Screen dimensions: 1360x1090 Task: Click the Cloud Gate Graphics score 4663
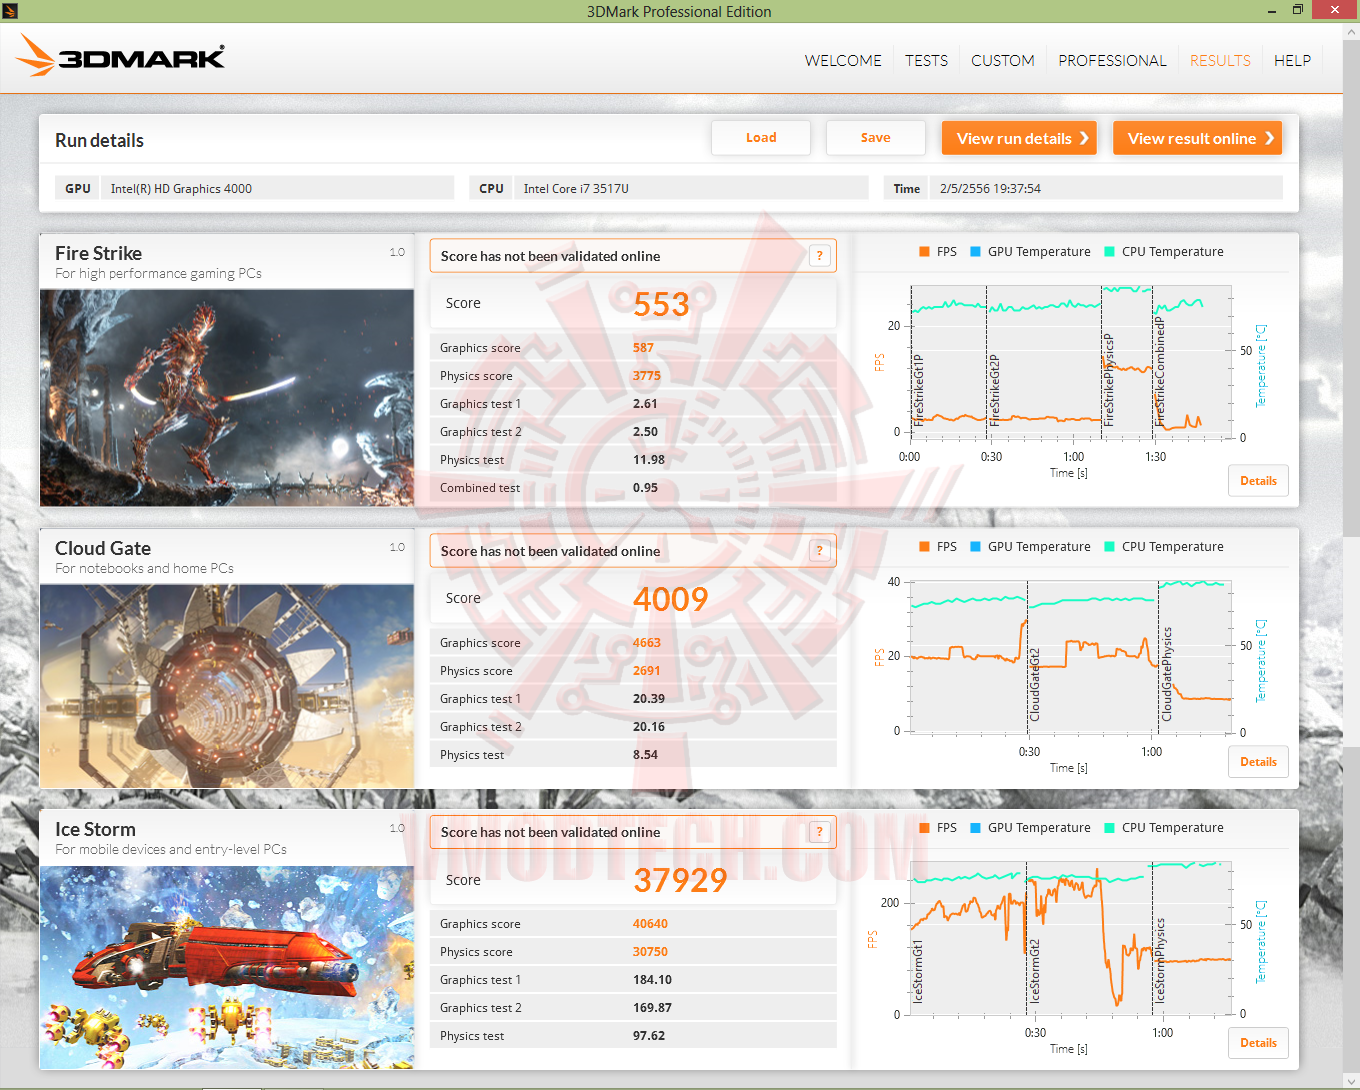[646, 643]
